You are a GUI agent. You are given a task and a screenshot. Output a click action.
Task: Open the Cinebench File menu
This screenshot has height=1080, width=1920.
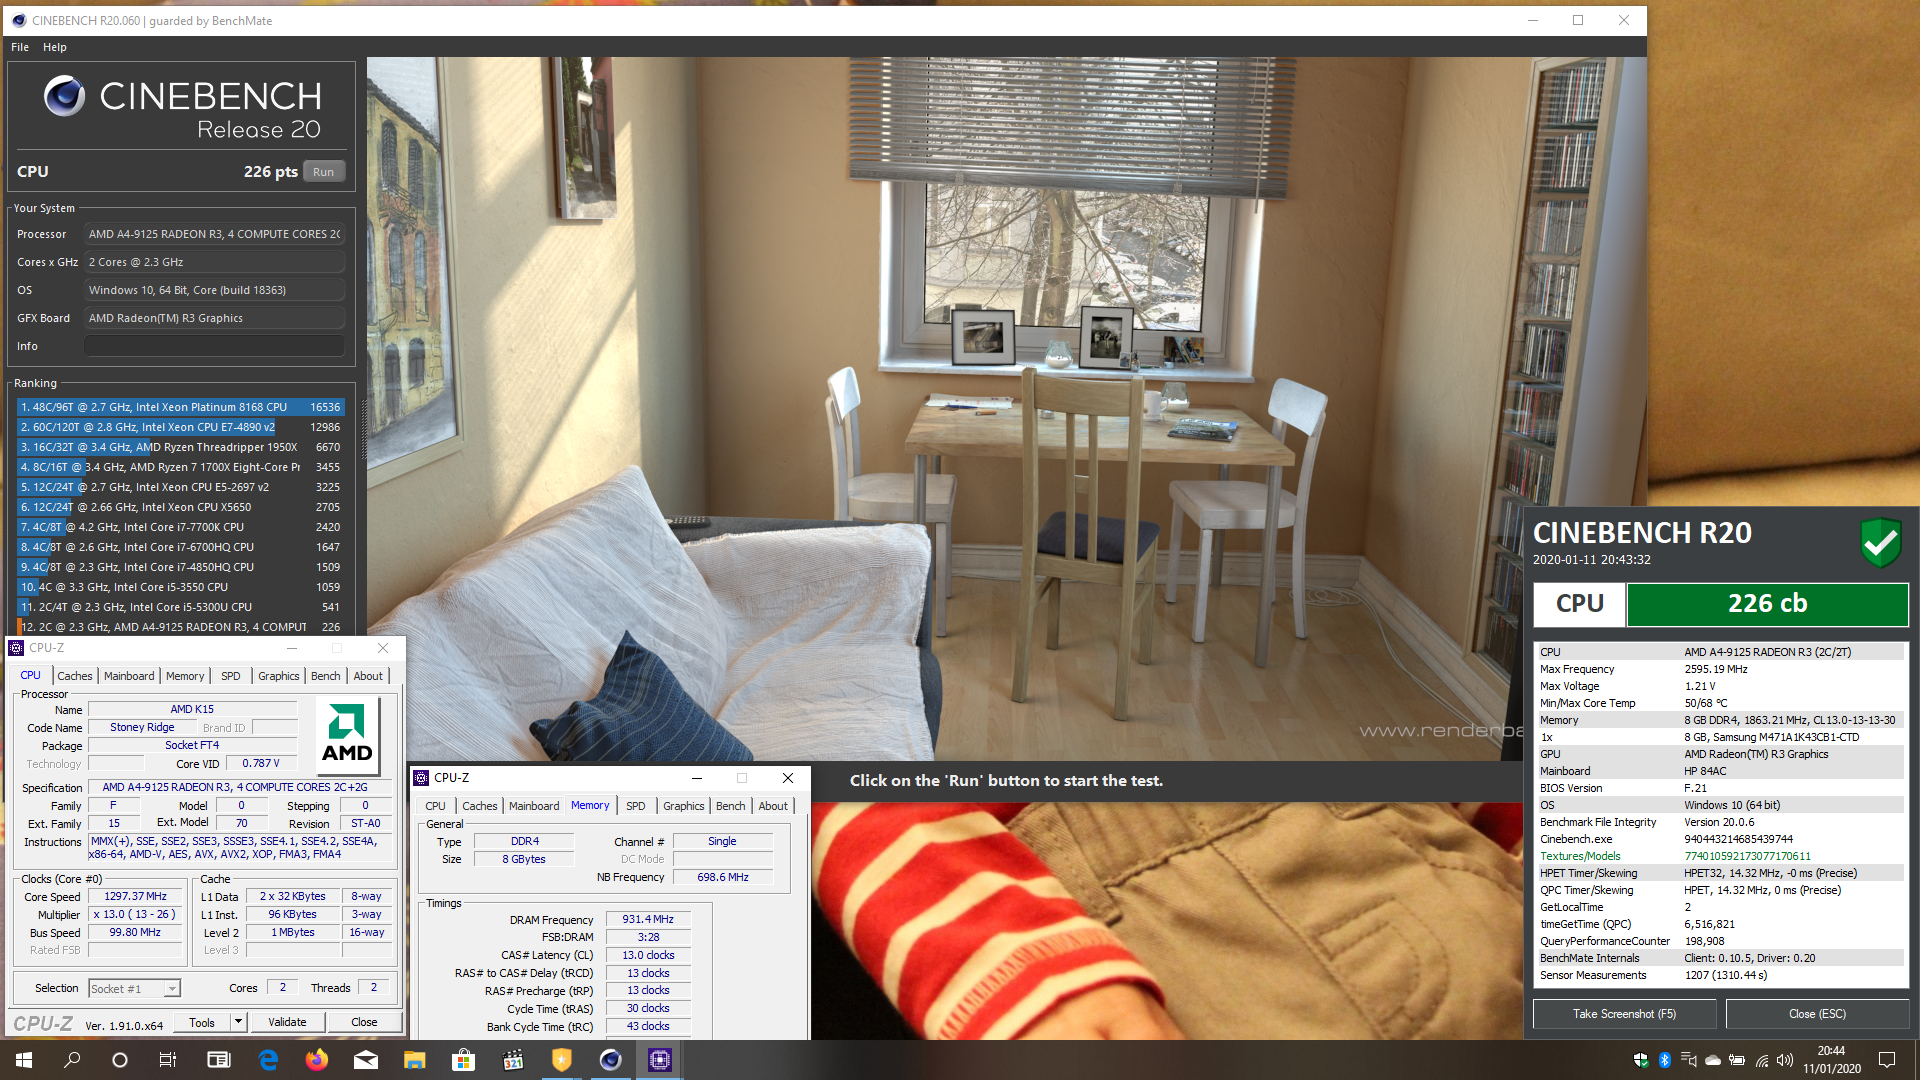(20, 47)
